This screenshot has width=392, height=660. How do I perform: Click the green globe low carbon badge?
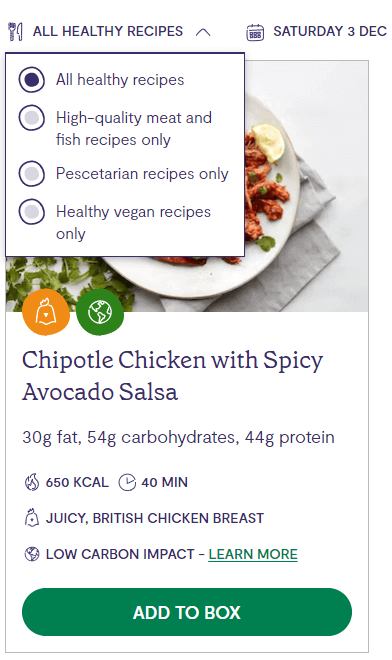100,312
